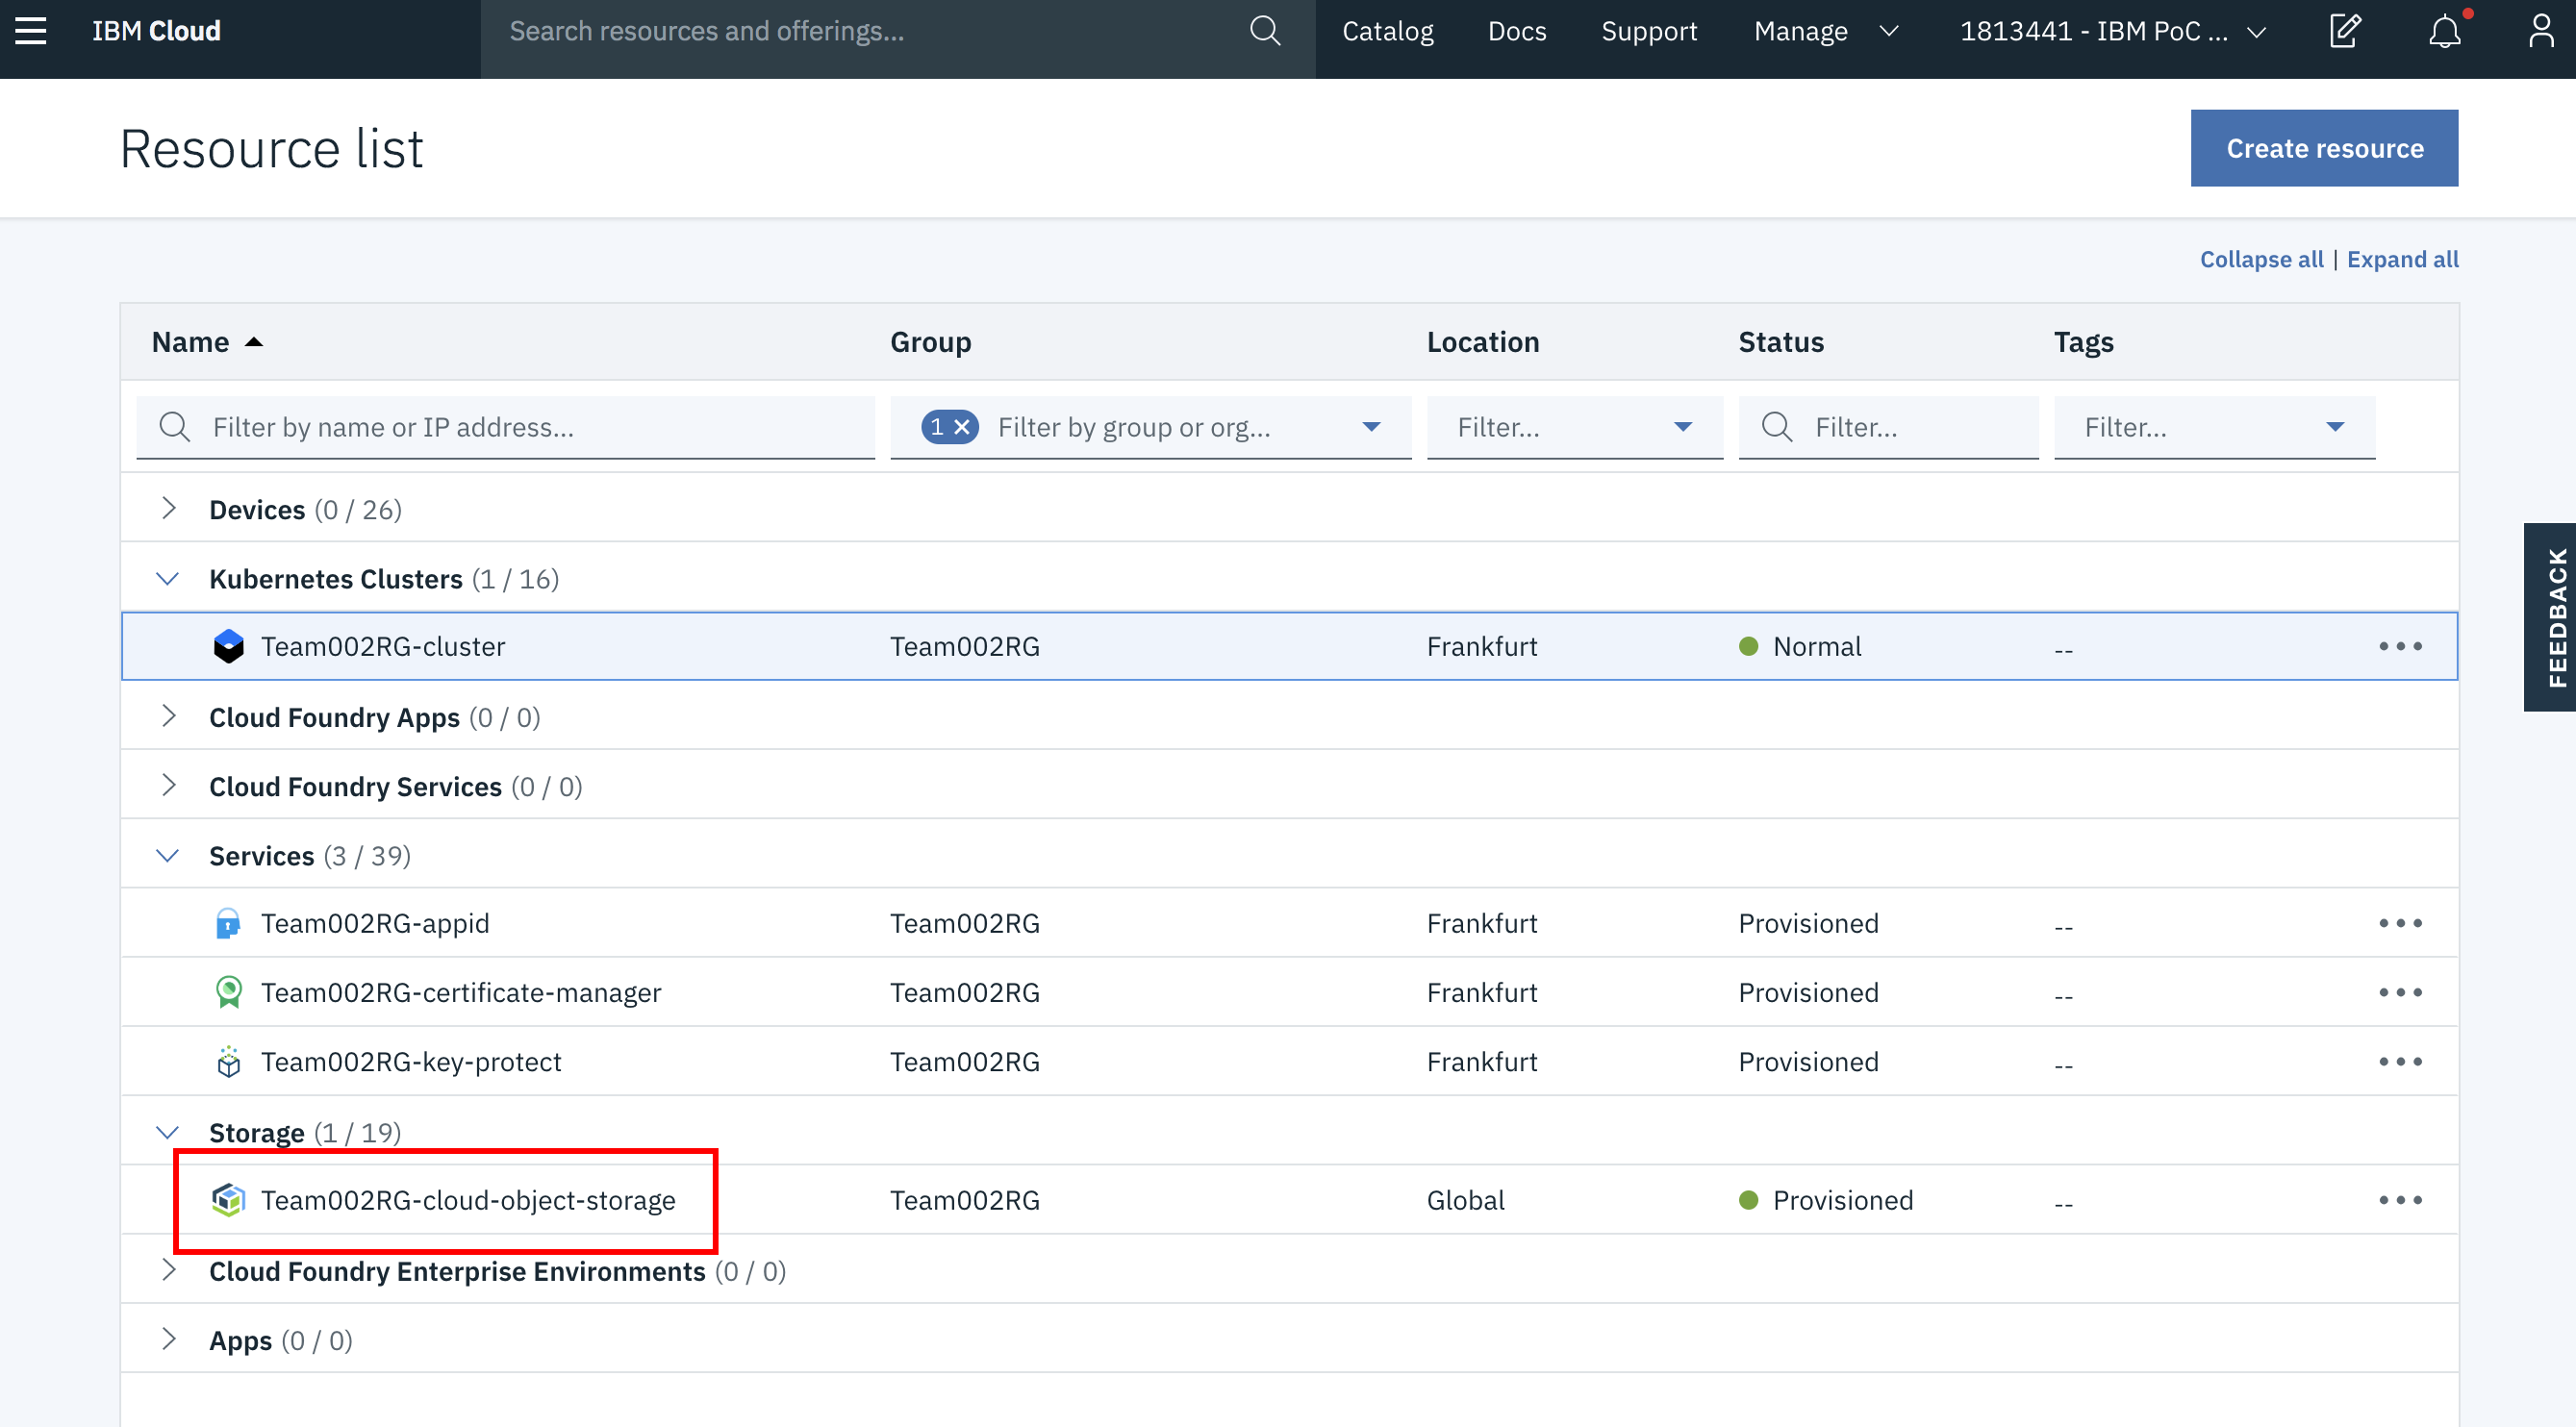Screen dimensions: 2576x1427
Task: Go to Catalog in header
Action: [x=1387, y=31]
